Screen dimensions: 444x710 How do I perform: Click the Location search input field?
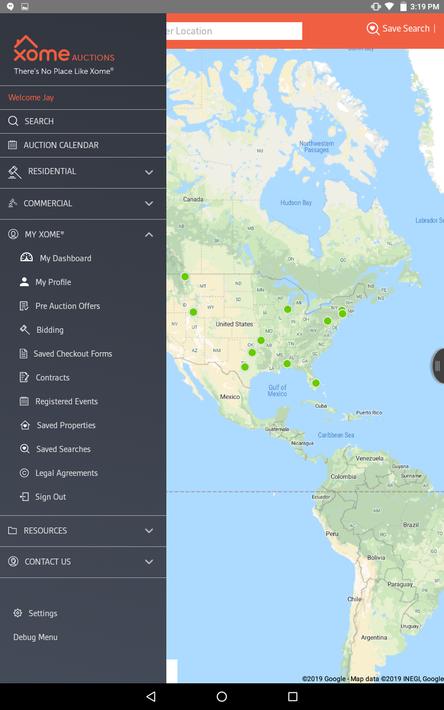pyautogui.click(x=234, y=31)
